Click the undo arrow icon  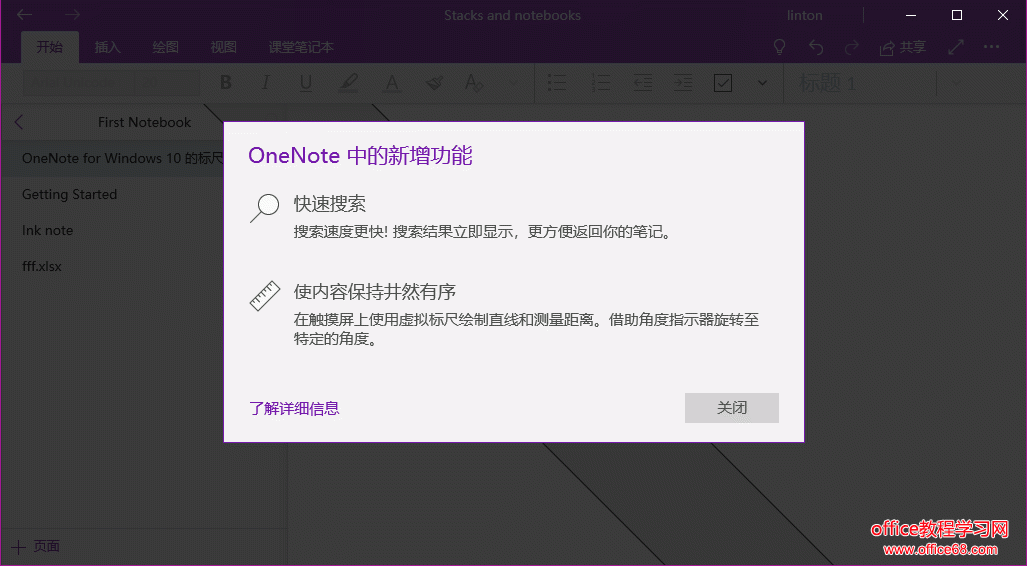point(815,47)
